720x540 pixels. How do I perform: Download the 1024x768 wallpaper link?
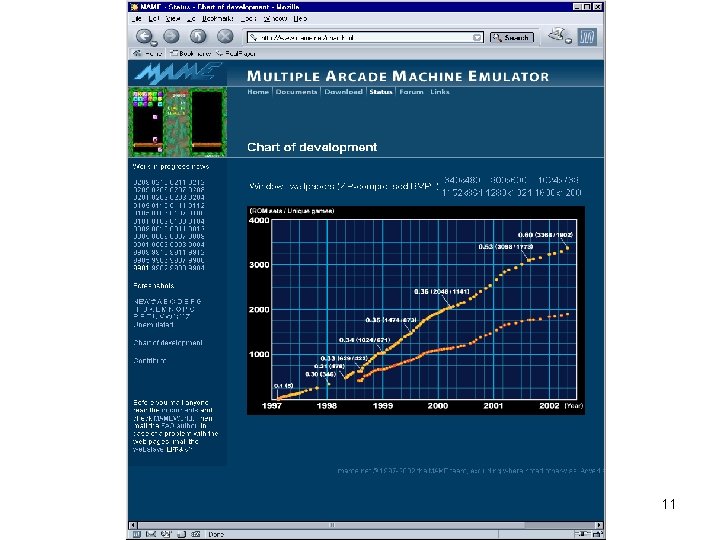(x=558, y=180)
